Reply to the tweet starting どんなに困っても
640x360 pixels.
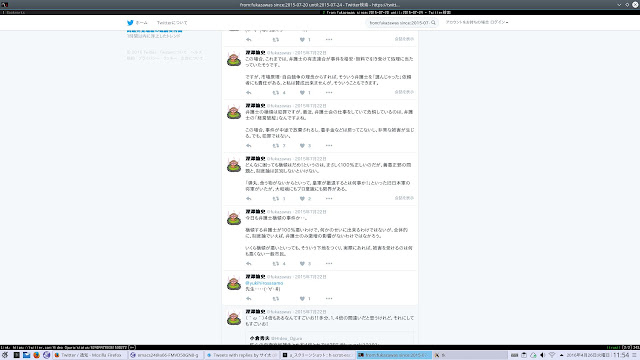click(249, 199)
